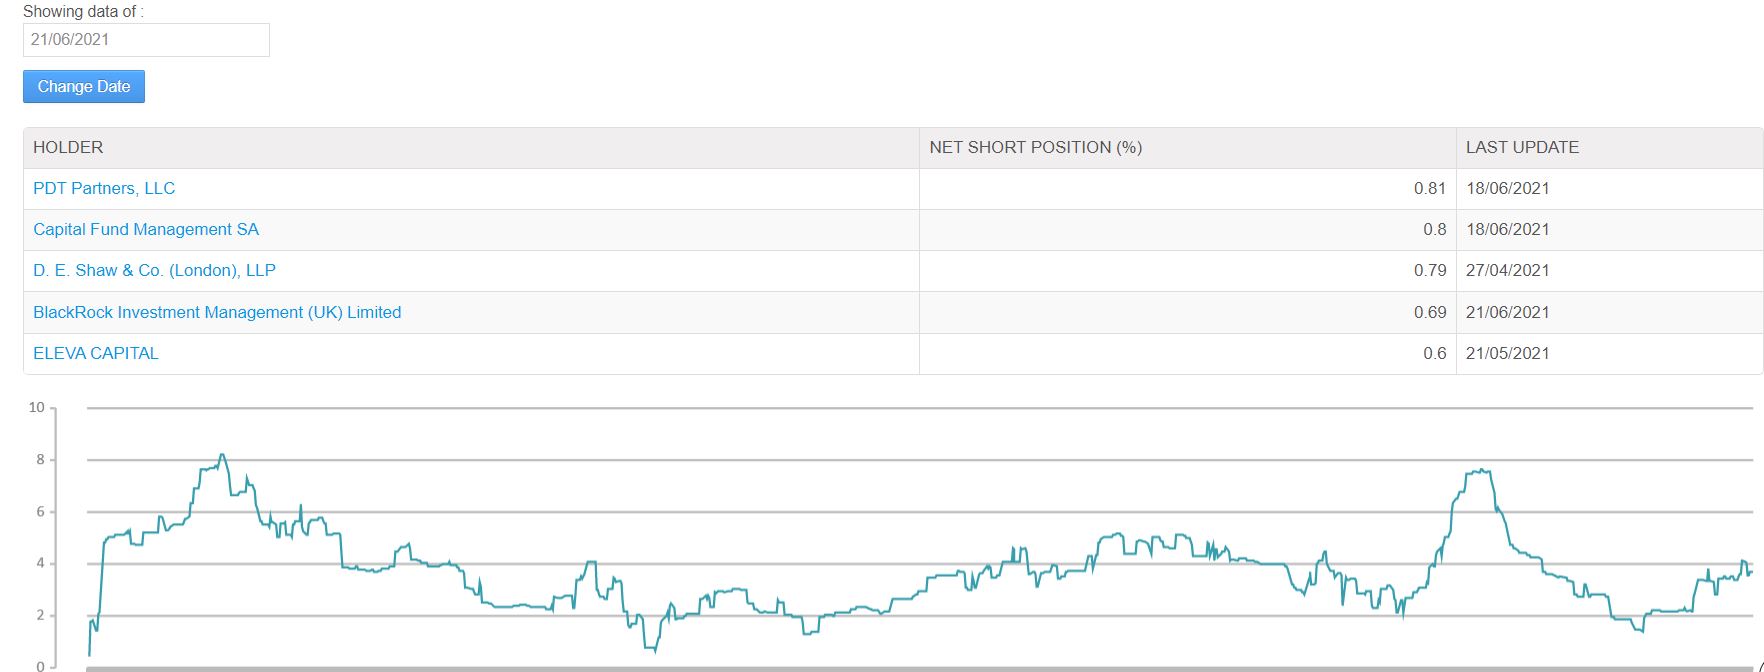Select the 0.81 net short position value
The width and height of the screenshot is (1764, 672).
pos(1430,188)
